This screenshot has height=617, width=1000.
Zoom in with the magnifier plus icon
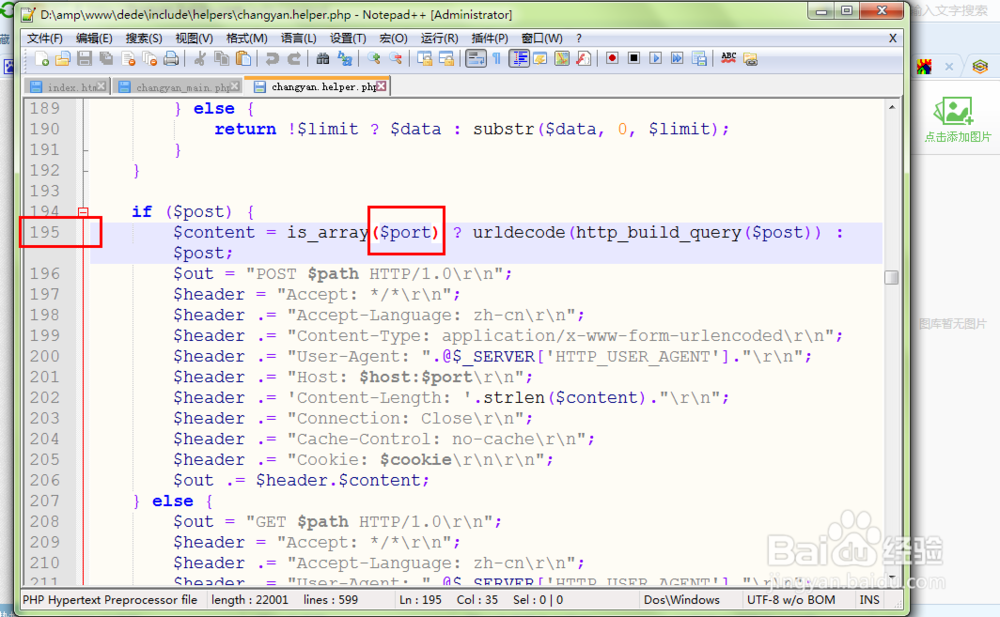(374, 59)
